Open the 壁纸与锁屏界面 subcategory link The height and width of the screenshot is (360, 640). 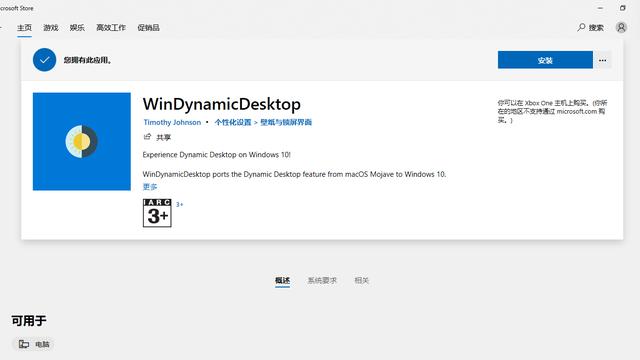286,122
